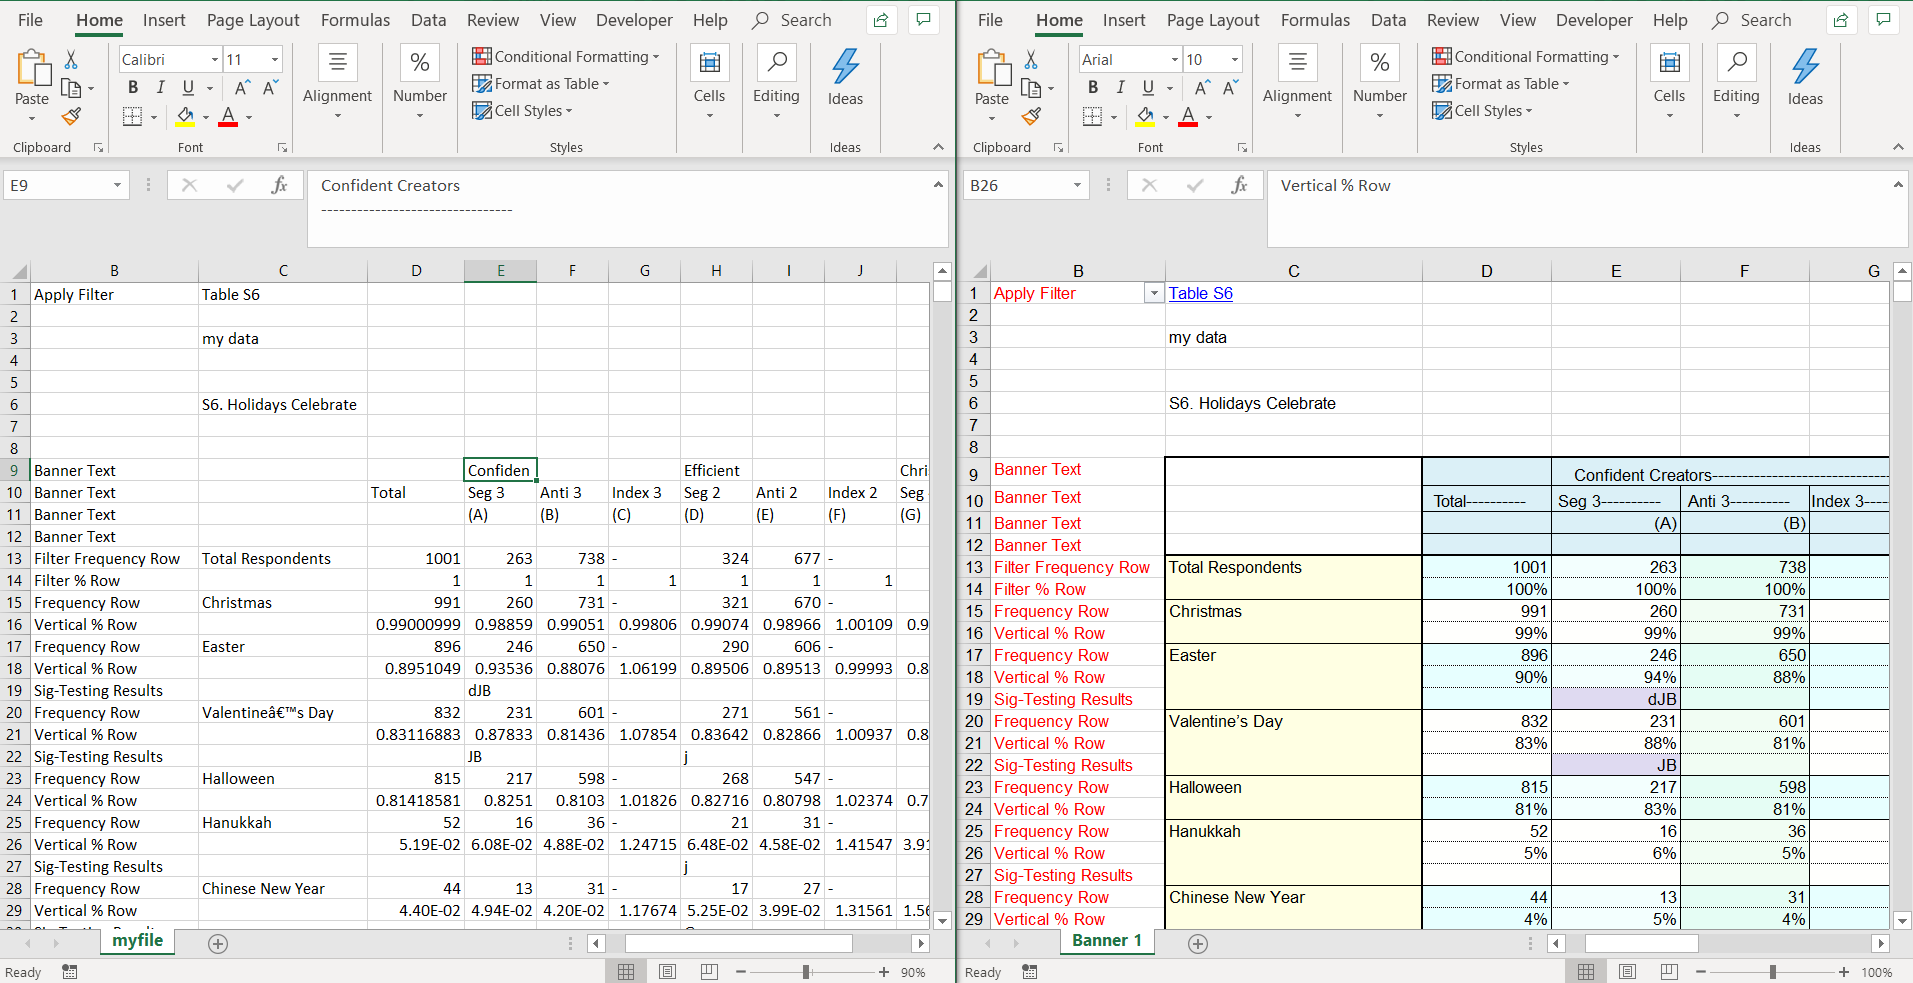
Task: Open Data tab in right window
Action: (x=1388, y=20)
